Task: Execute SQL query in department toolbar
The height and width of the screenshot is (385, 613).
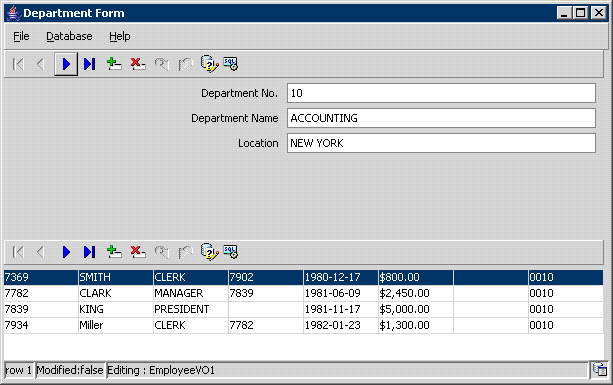Action: point(231,64)
